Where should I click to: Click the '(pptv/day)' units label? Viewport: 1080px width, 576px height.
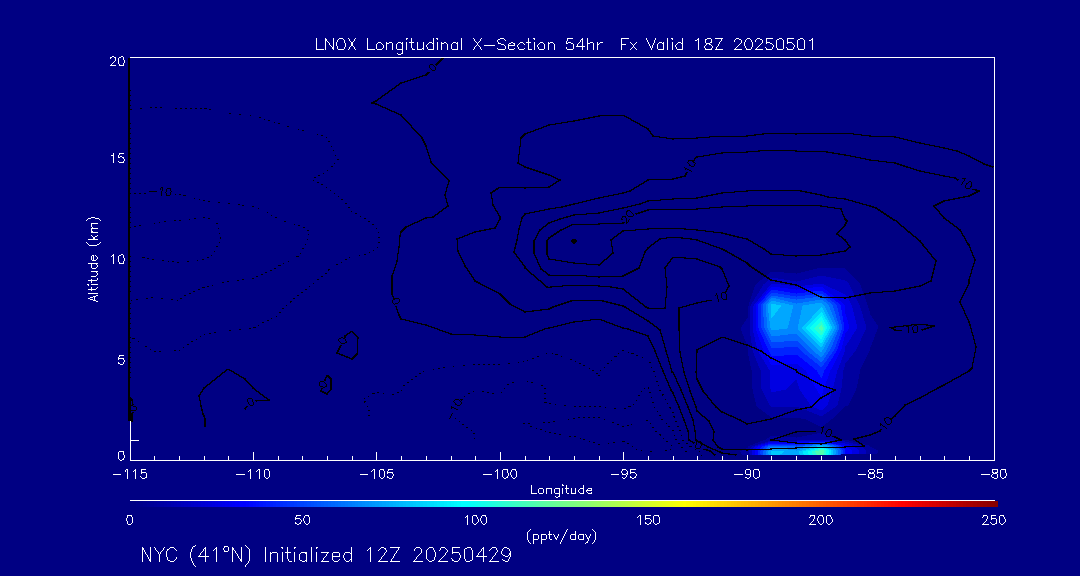tap(561, 535)
